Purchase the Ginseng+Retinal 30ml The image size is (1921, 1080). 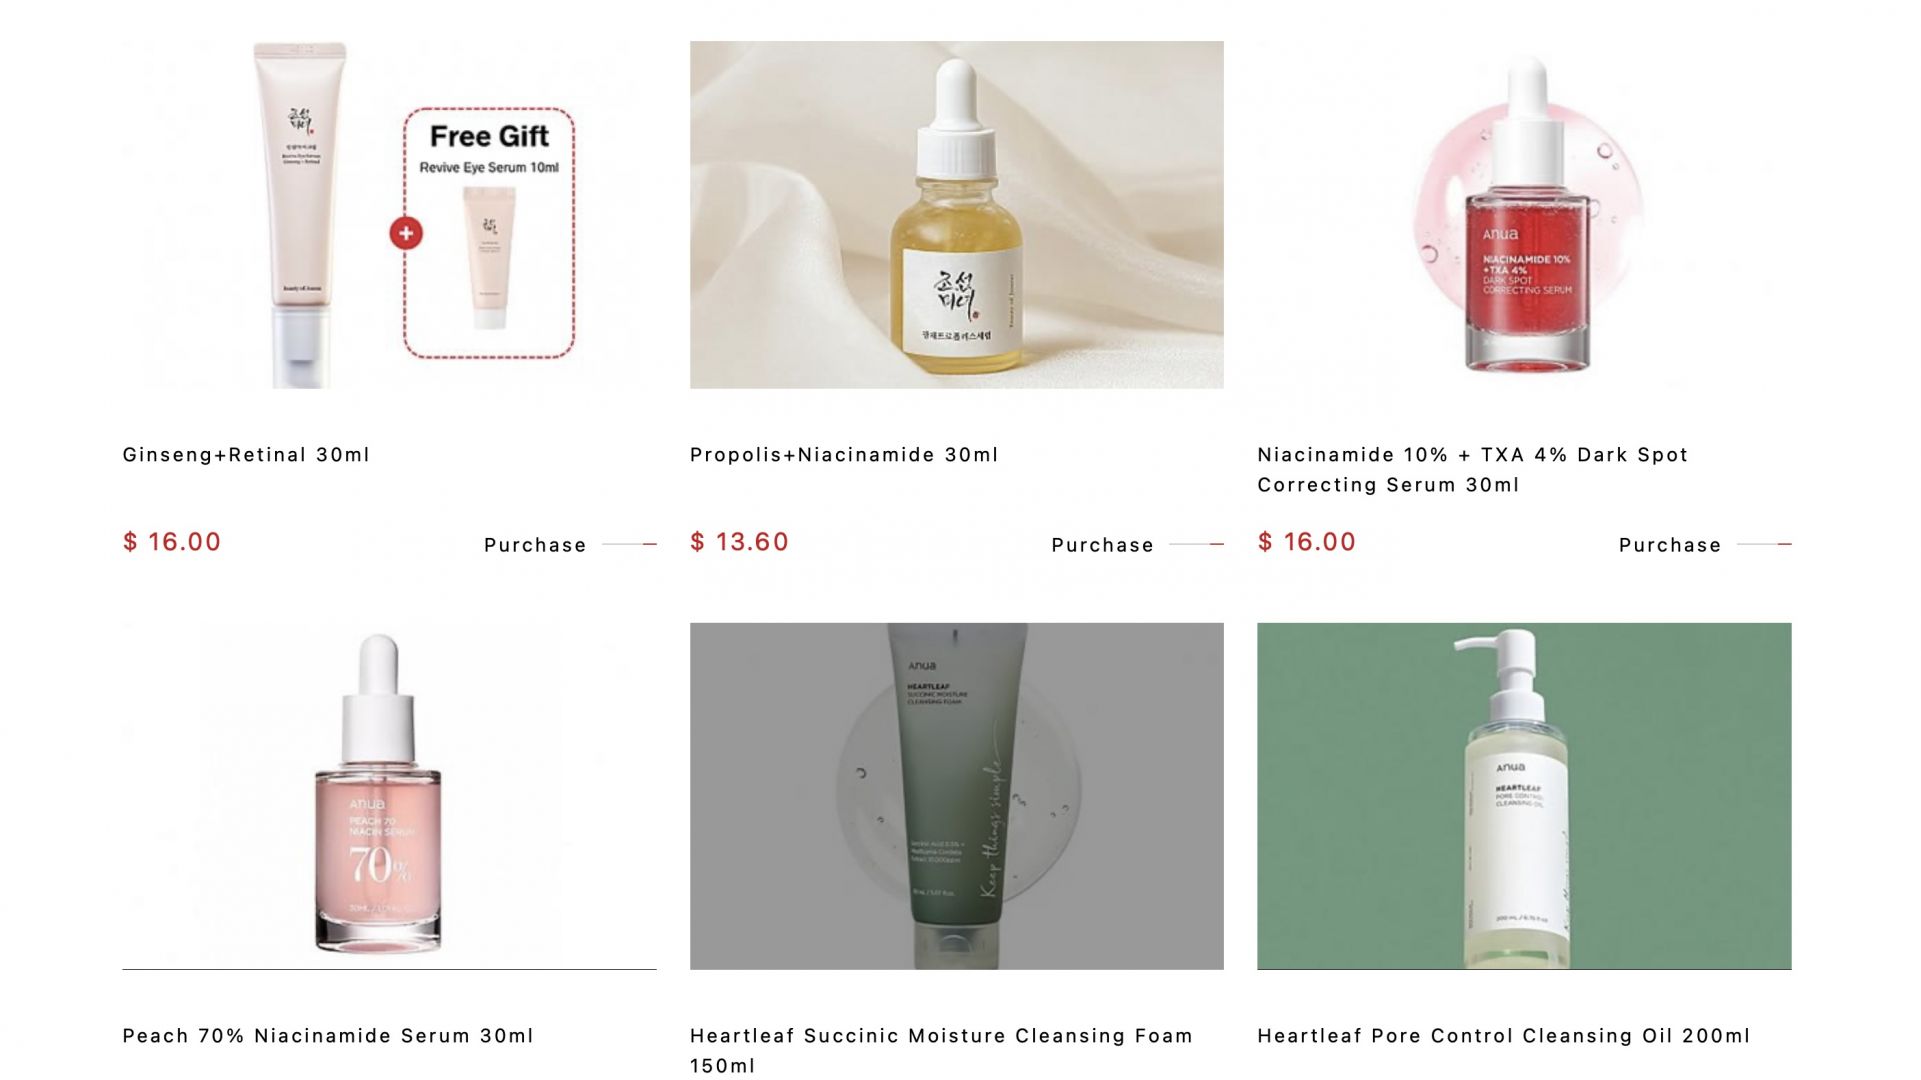535,545
